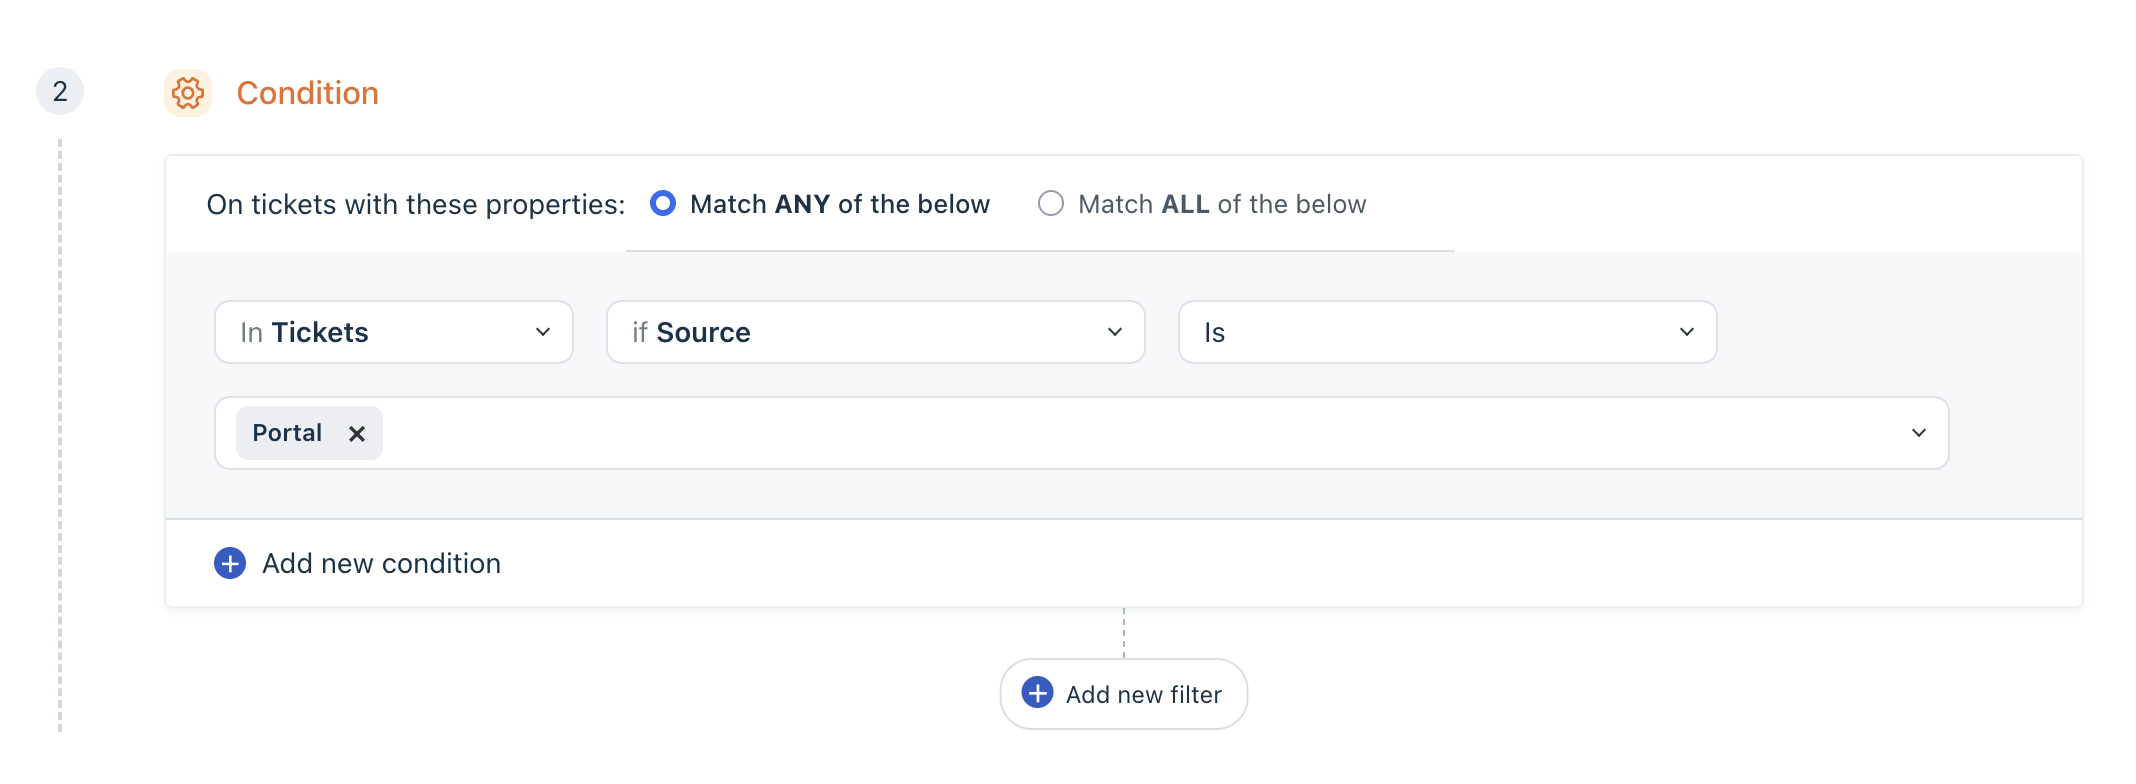Open the 'if Source' field dropdown

tap(860, 332)
